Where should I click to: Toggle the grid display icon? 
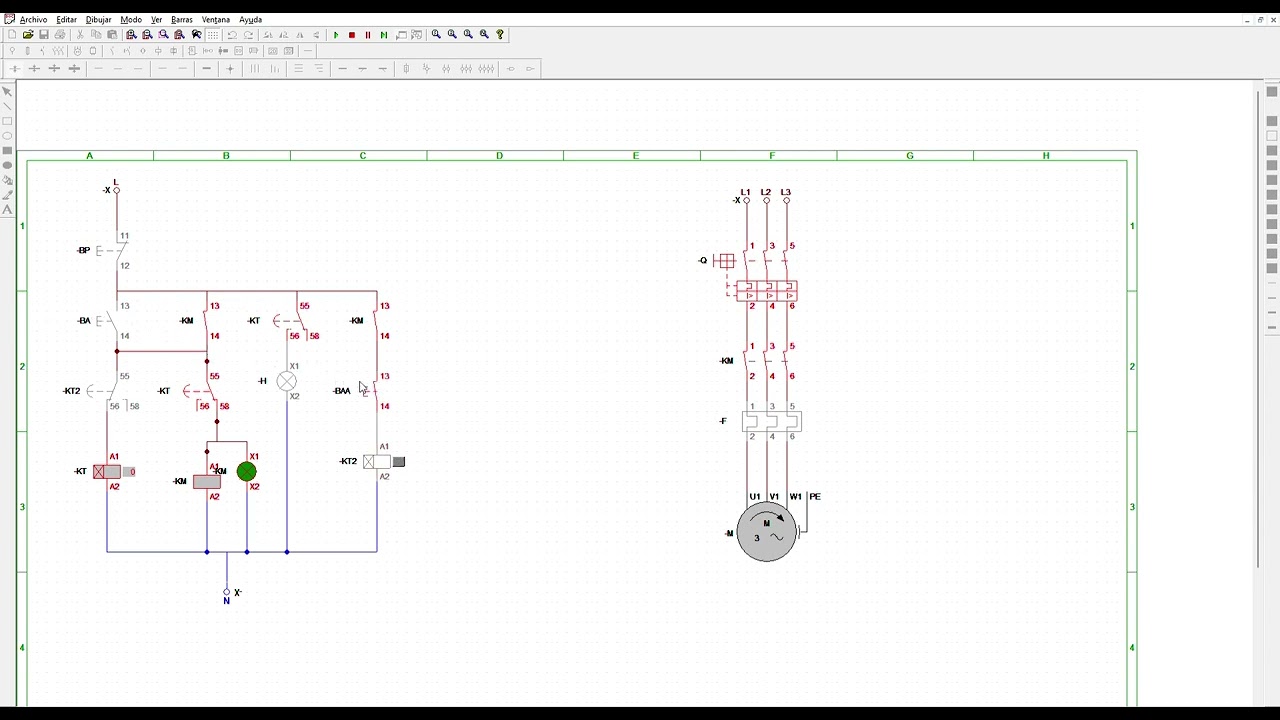[x=213, y=35]
